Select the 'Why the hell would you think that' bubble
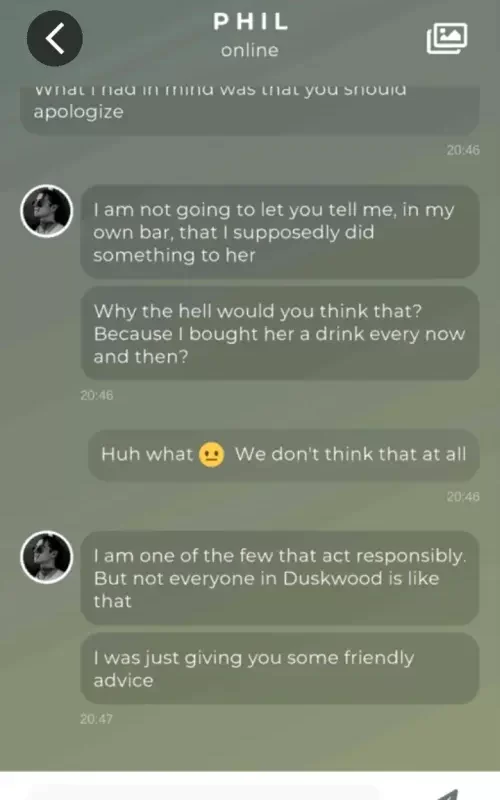The width and height of the screenshot is (500, 800). (x=280, y=333)
